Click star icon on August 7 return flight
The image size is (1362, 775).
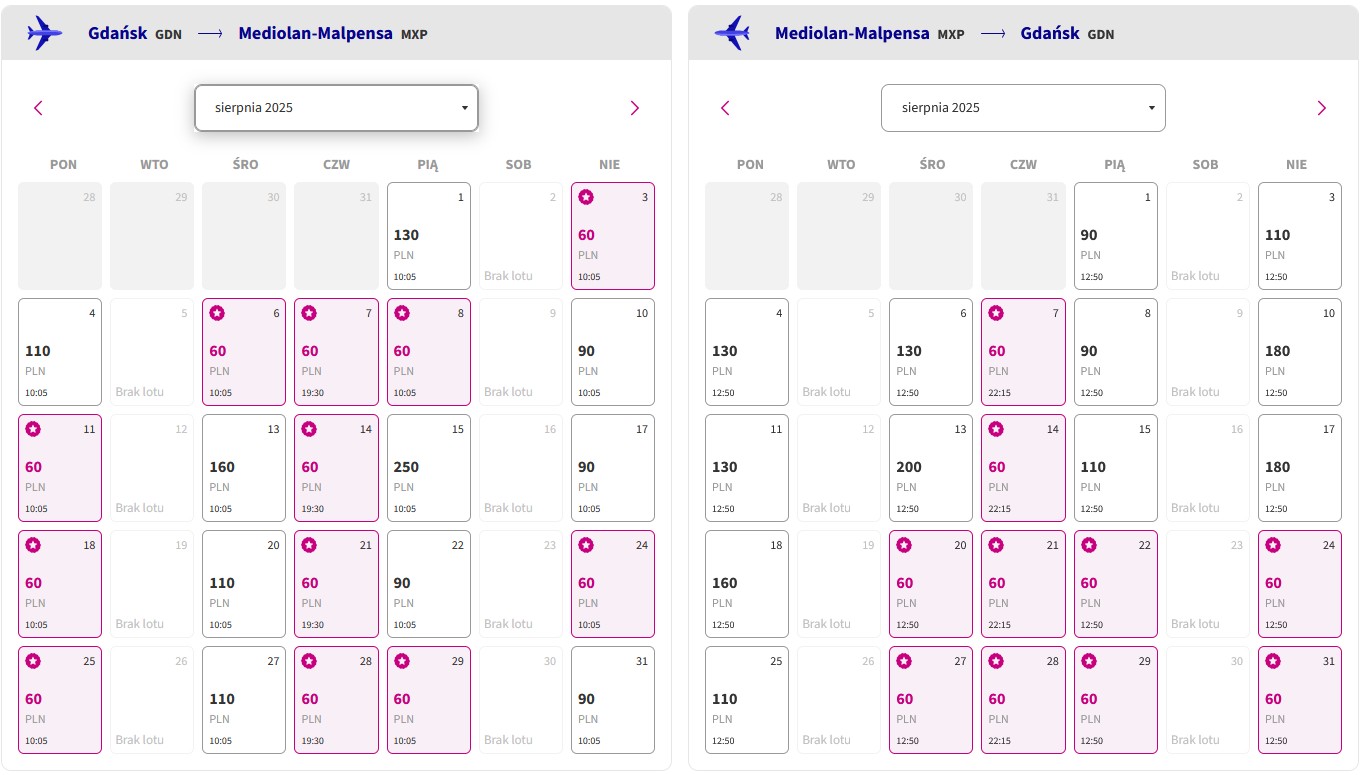(997, 313)
